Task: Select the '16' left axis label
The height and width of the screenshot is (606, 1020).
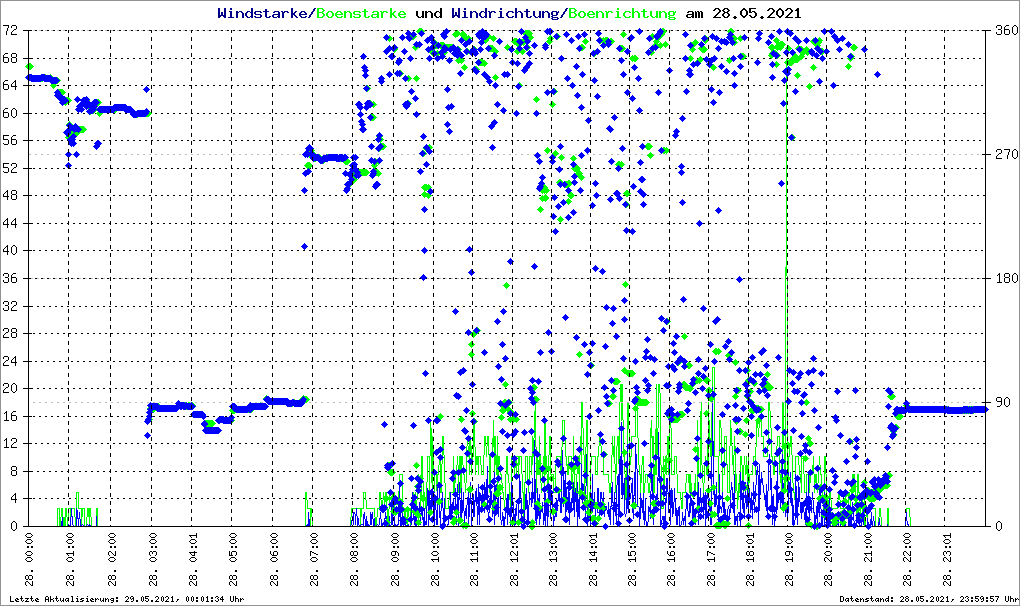Action: click(12, 416)
